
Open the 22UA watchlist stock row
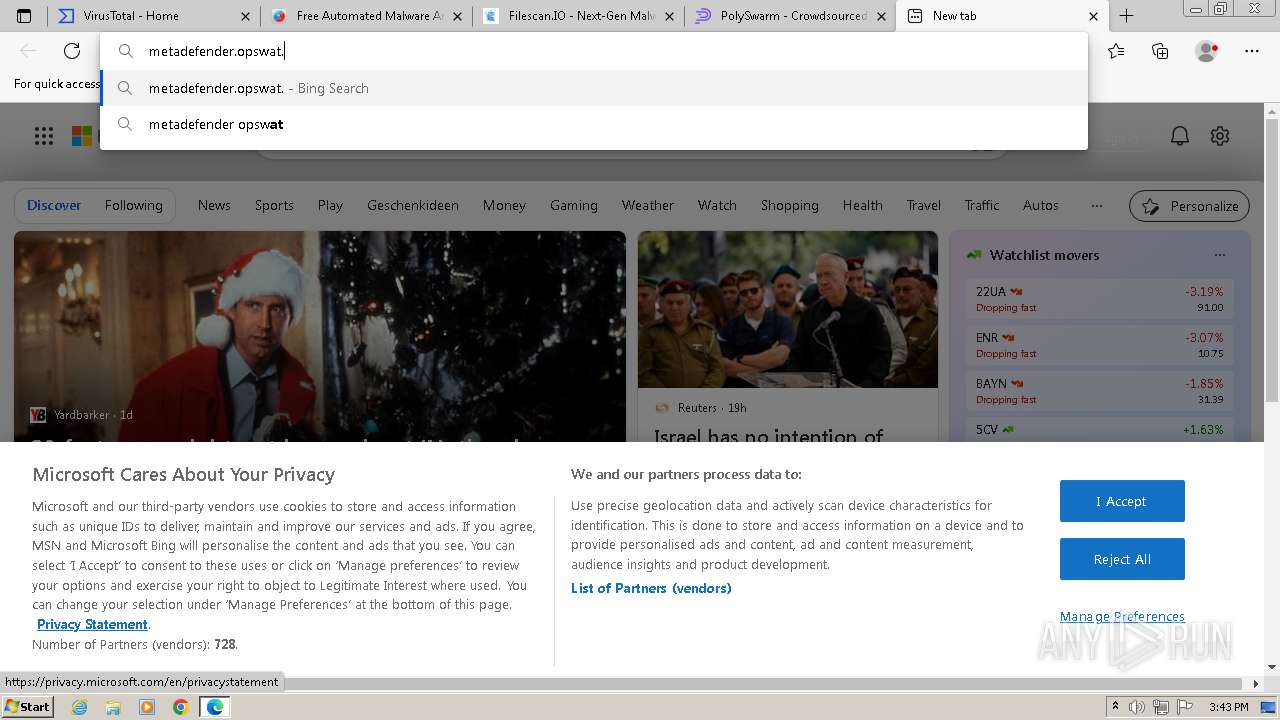(x=1100, y=298)
